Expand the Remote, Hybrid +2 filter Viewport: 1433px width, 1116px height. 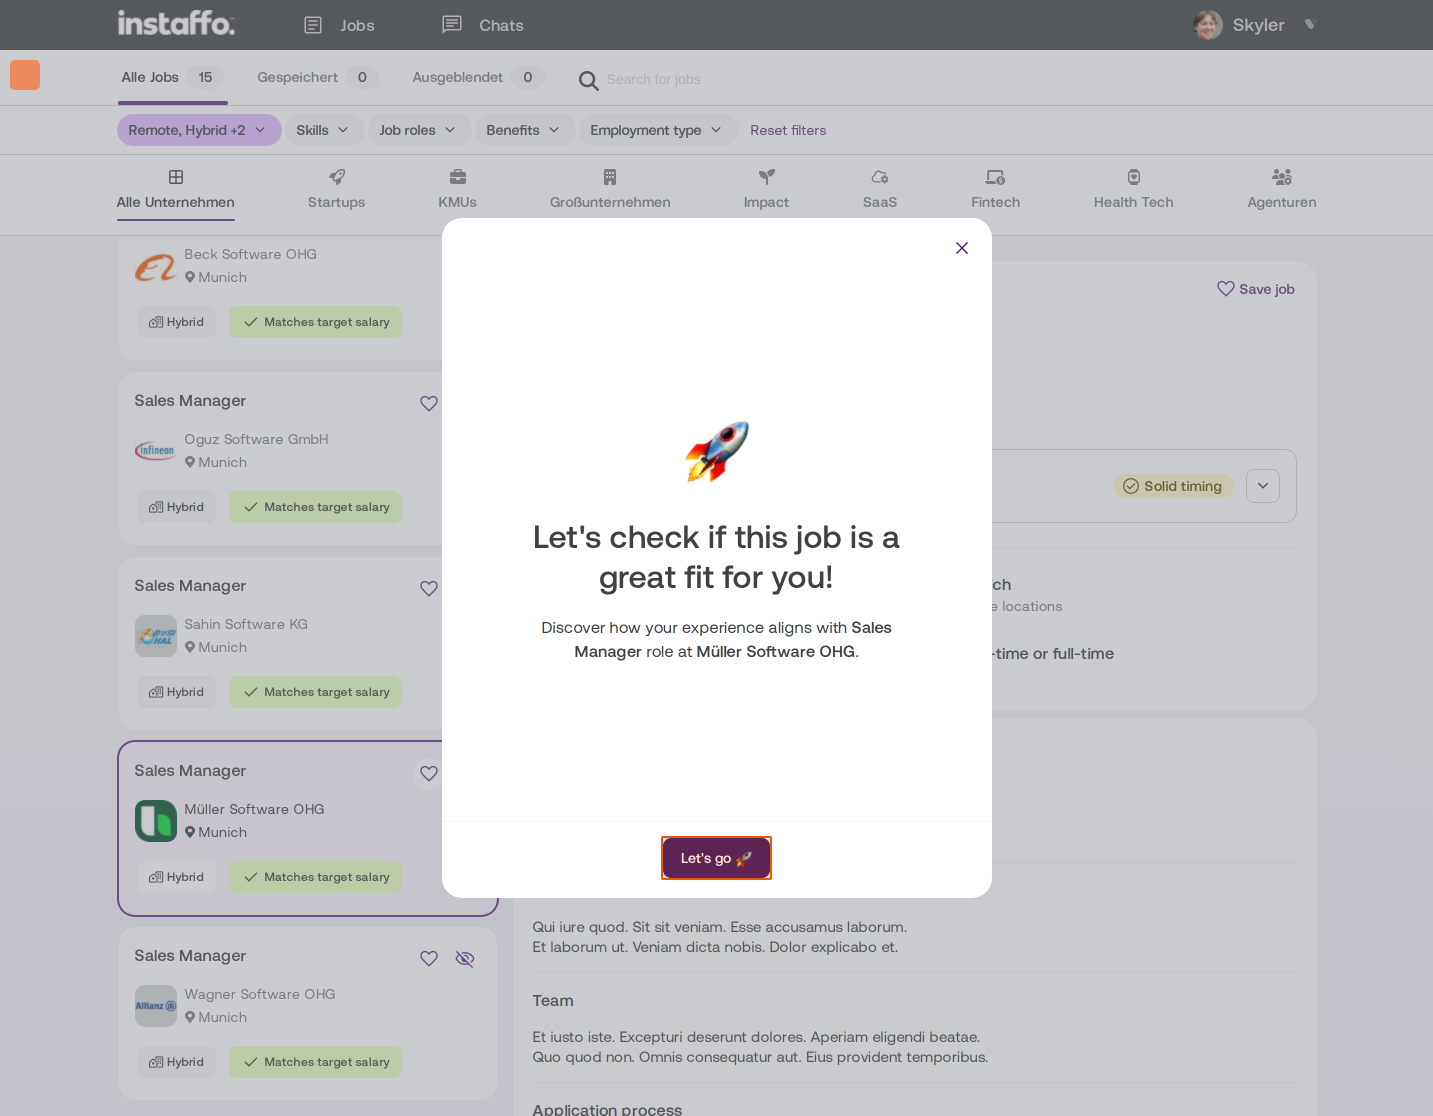tap(199, 130)
